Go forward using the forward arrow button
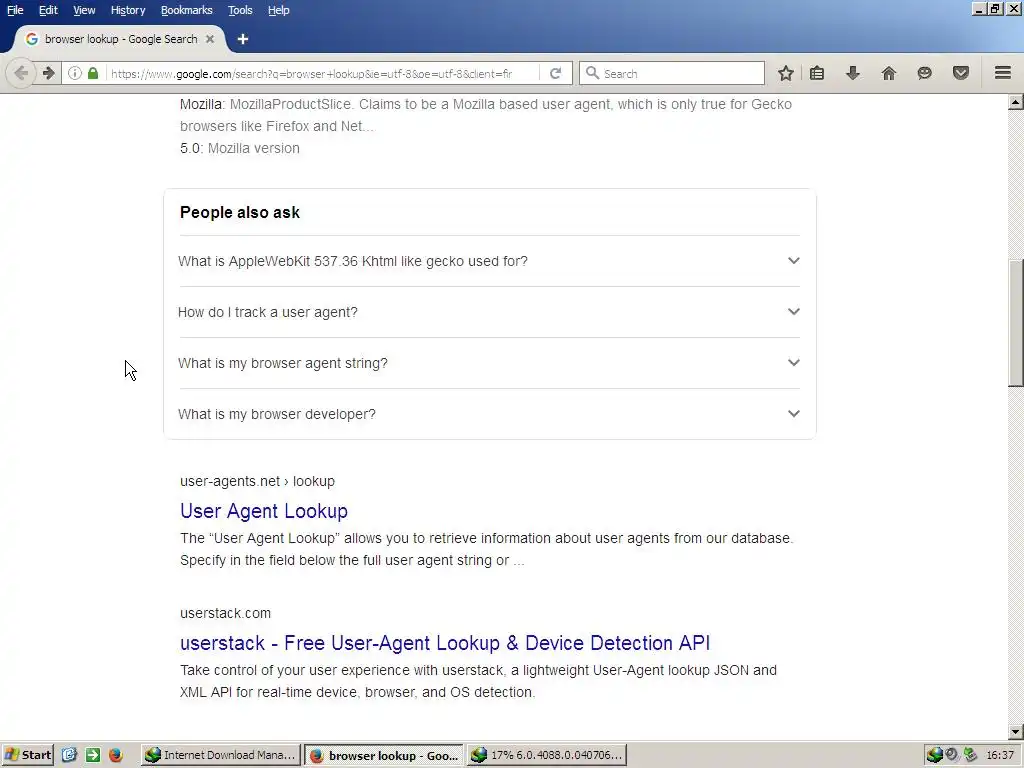The height and width of the screenshot is (768, 1024). click(x=48, y=73)
